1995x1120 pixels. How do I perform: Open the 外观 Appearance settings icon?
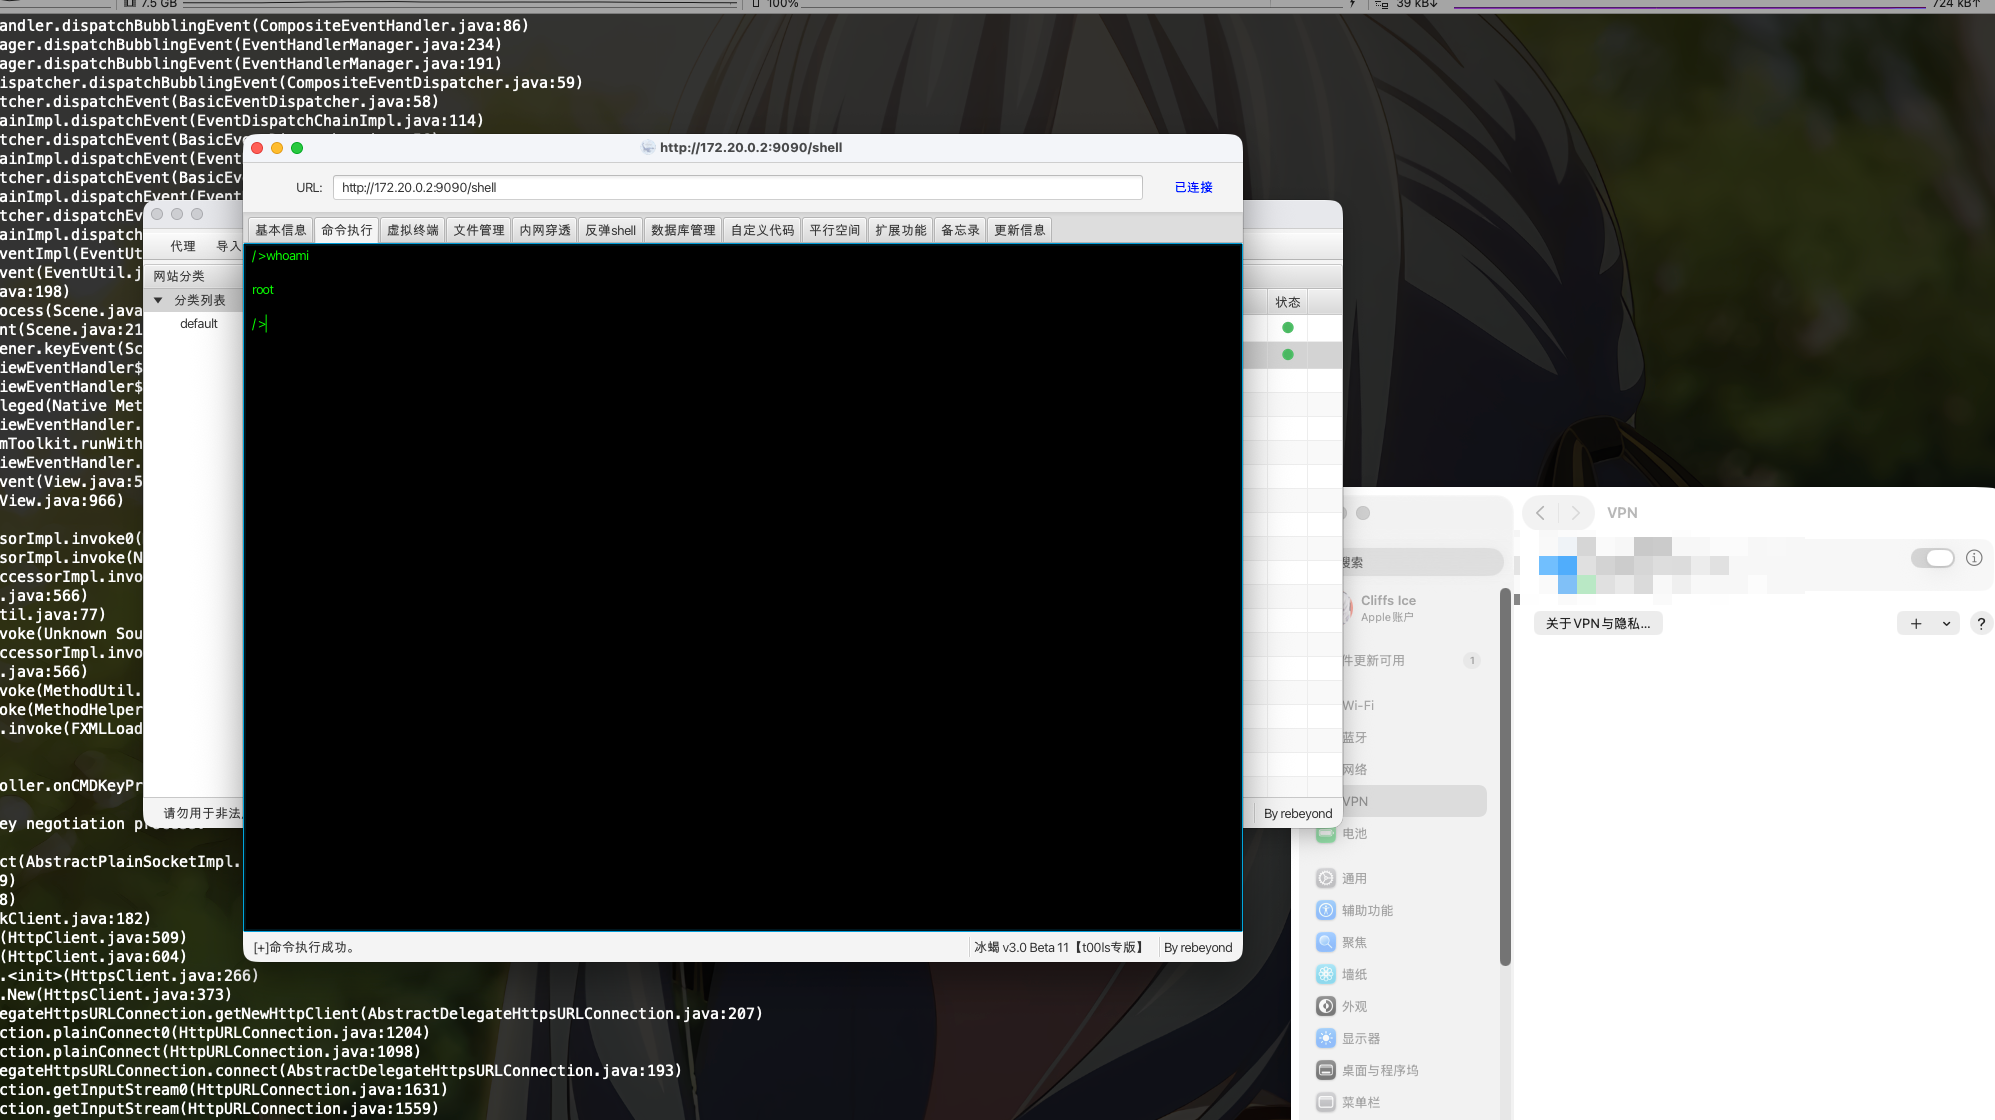(1326, 1006)
